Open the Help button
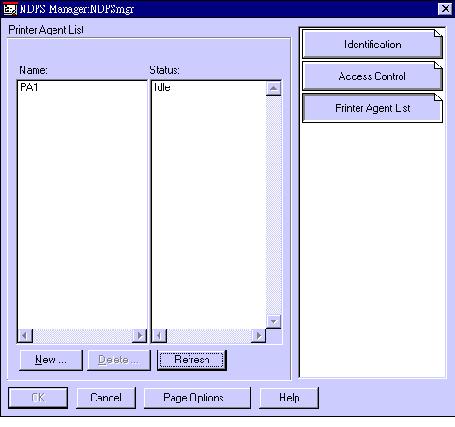Screen dimensions: 455x427 289,397
